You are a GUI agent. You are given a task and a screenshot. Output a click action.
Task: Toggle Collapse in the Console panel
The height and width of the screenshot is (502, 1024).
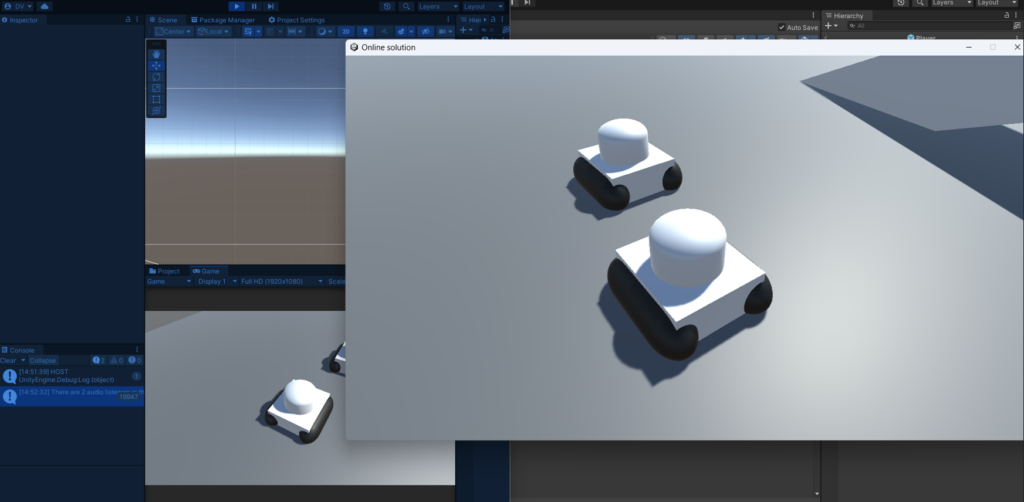pyautogui.click(x=43, y=360)
